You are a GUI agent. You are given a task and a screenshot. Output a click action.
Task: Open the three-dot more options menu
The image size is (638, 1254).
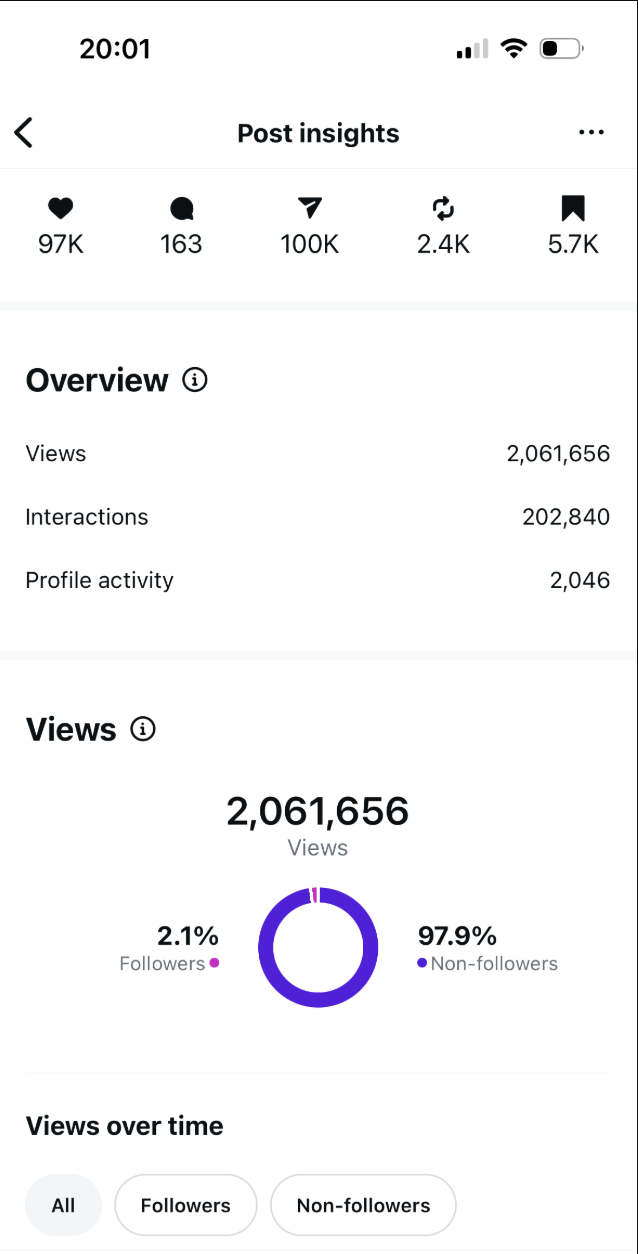coord(591,133)
